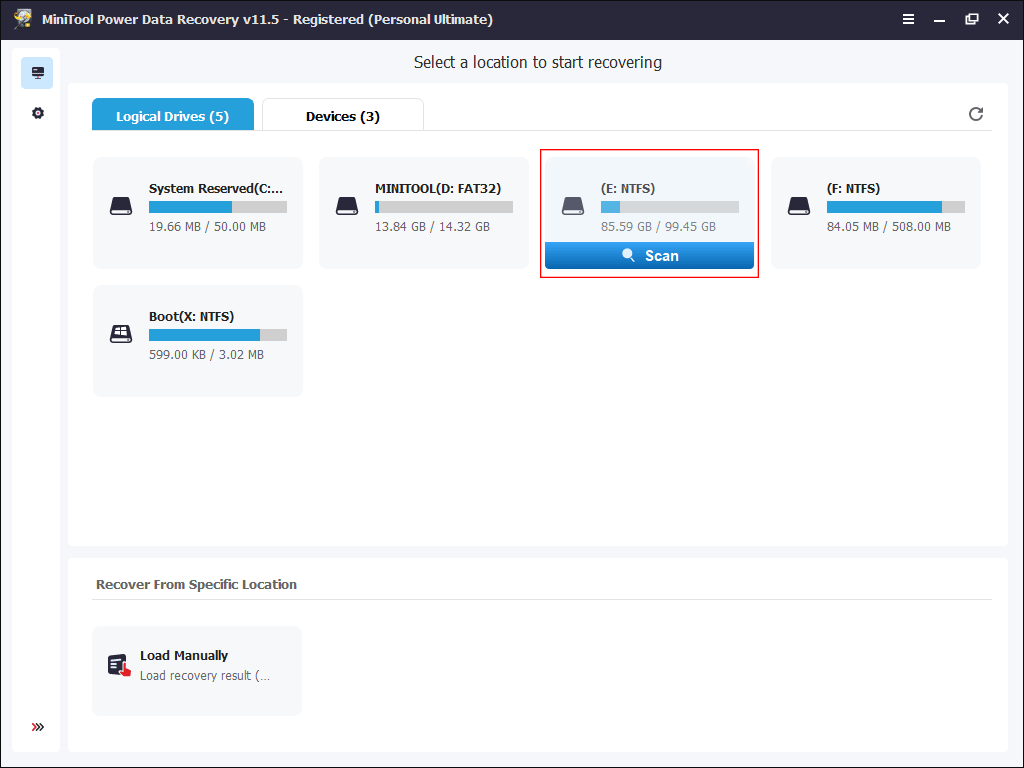Select the Boot(X: NTFS) drive card
This screenshot has width=1024, height=768.
(198, 341)
